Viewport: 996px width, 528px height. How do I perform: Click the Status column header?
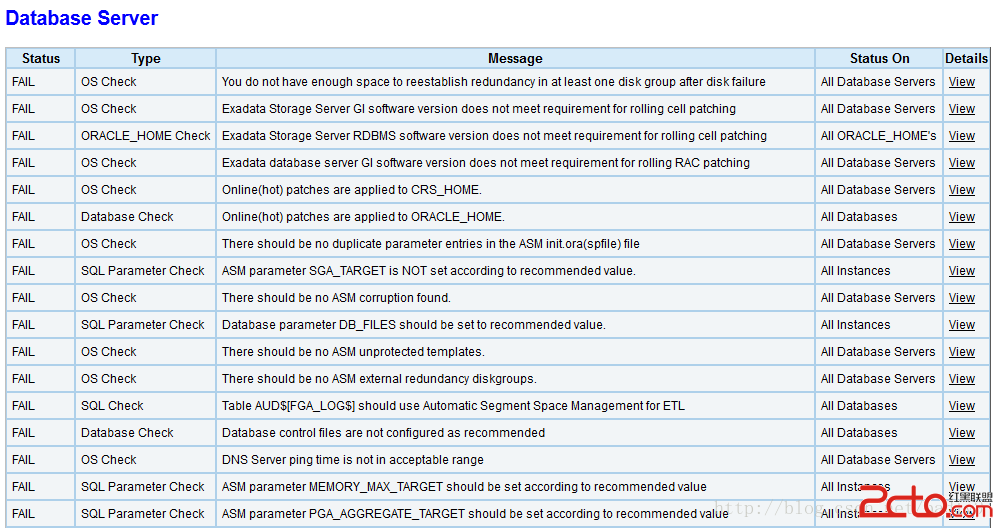[x=41, y=58]
